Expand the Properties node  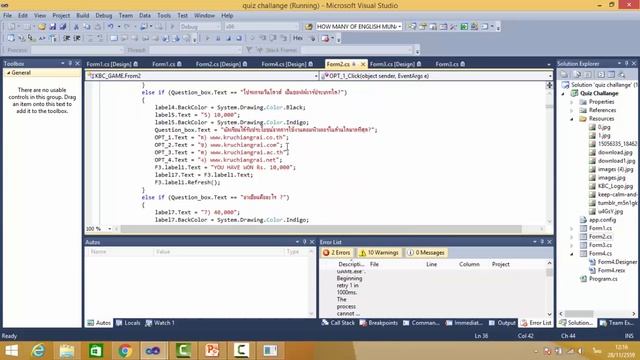572,102
